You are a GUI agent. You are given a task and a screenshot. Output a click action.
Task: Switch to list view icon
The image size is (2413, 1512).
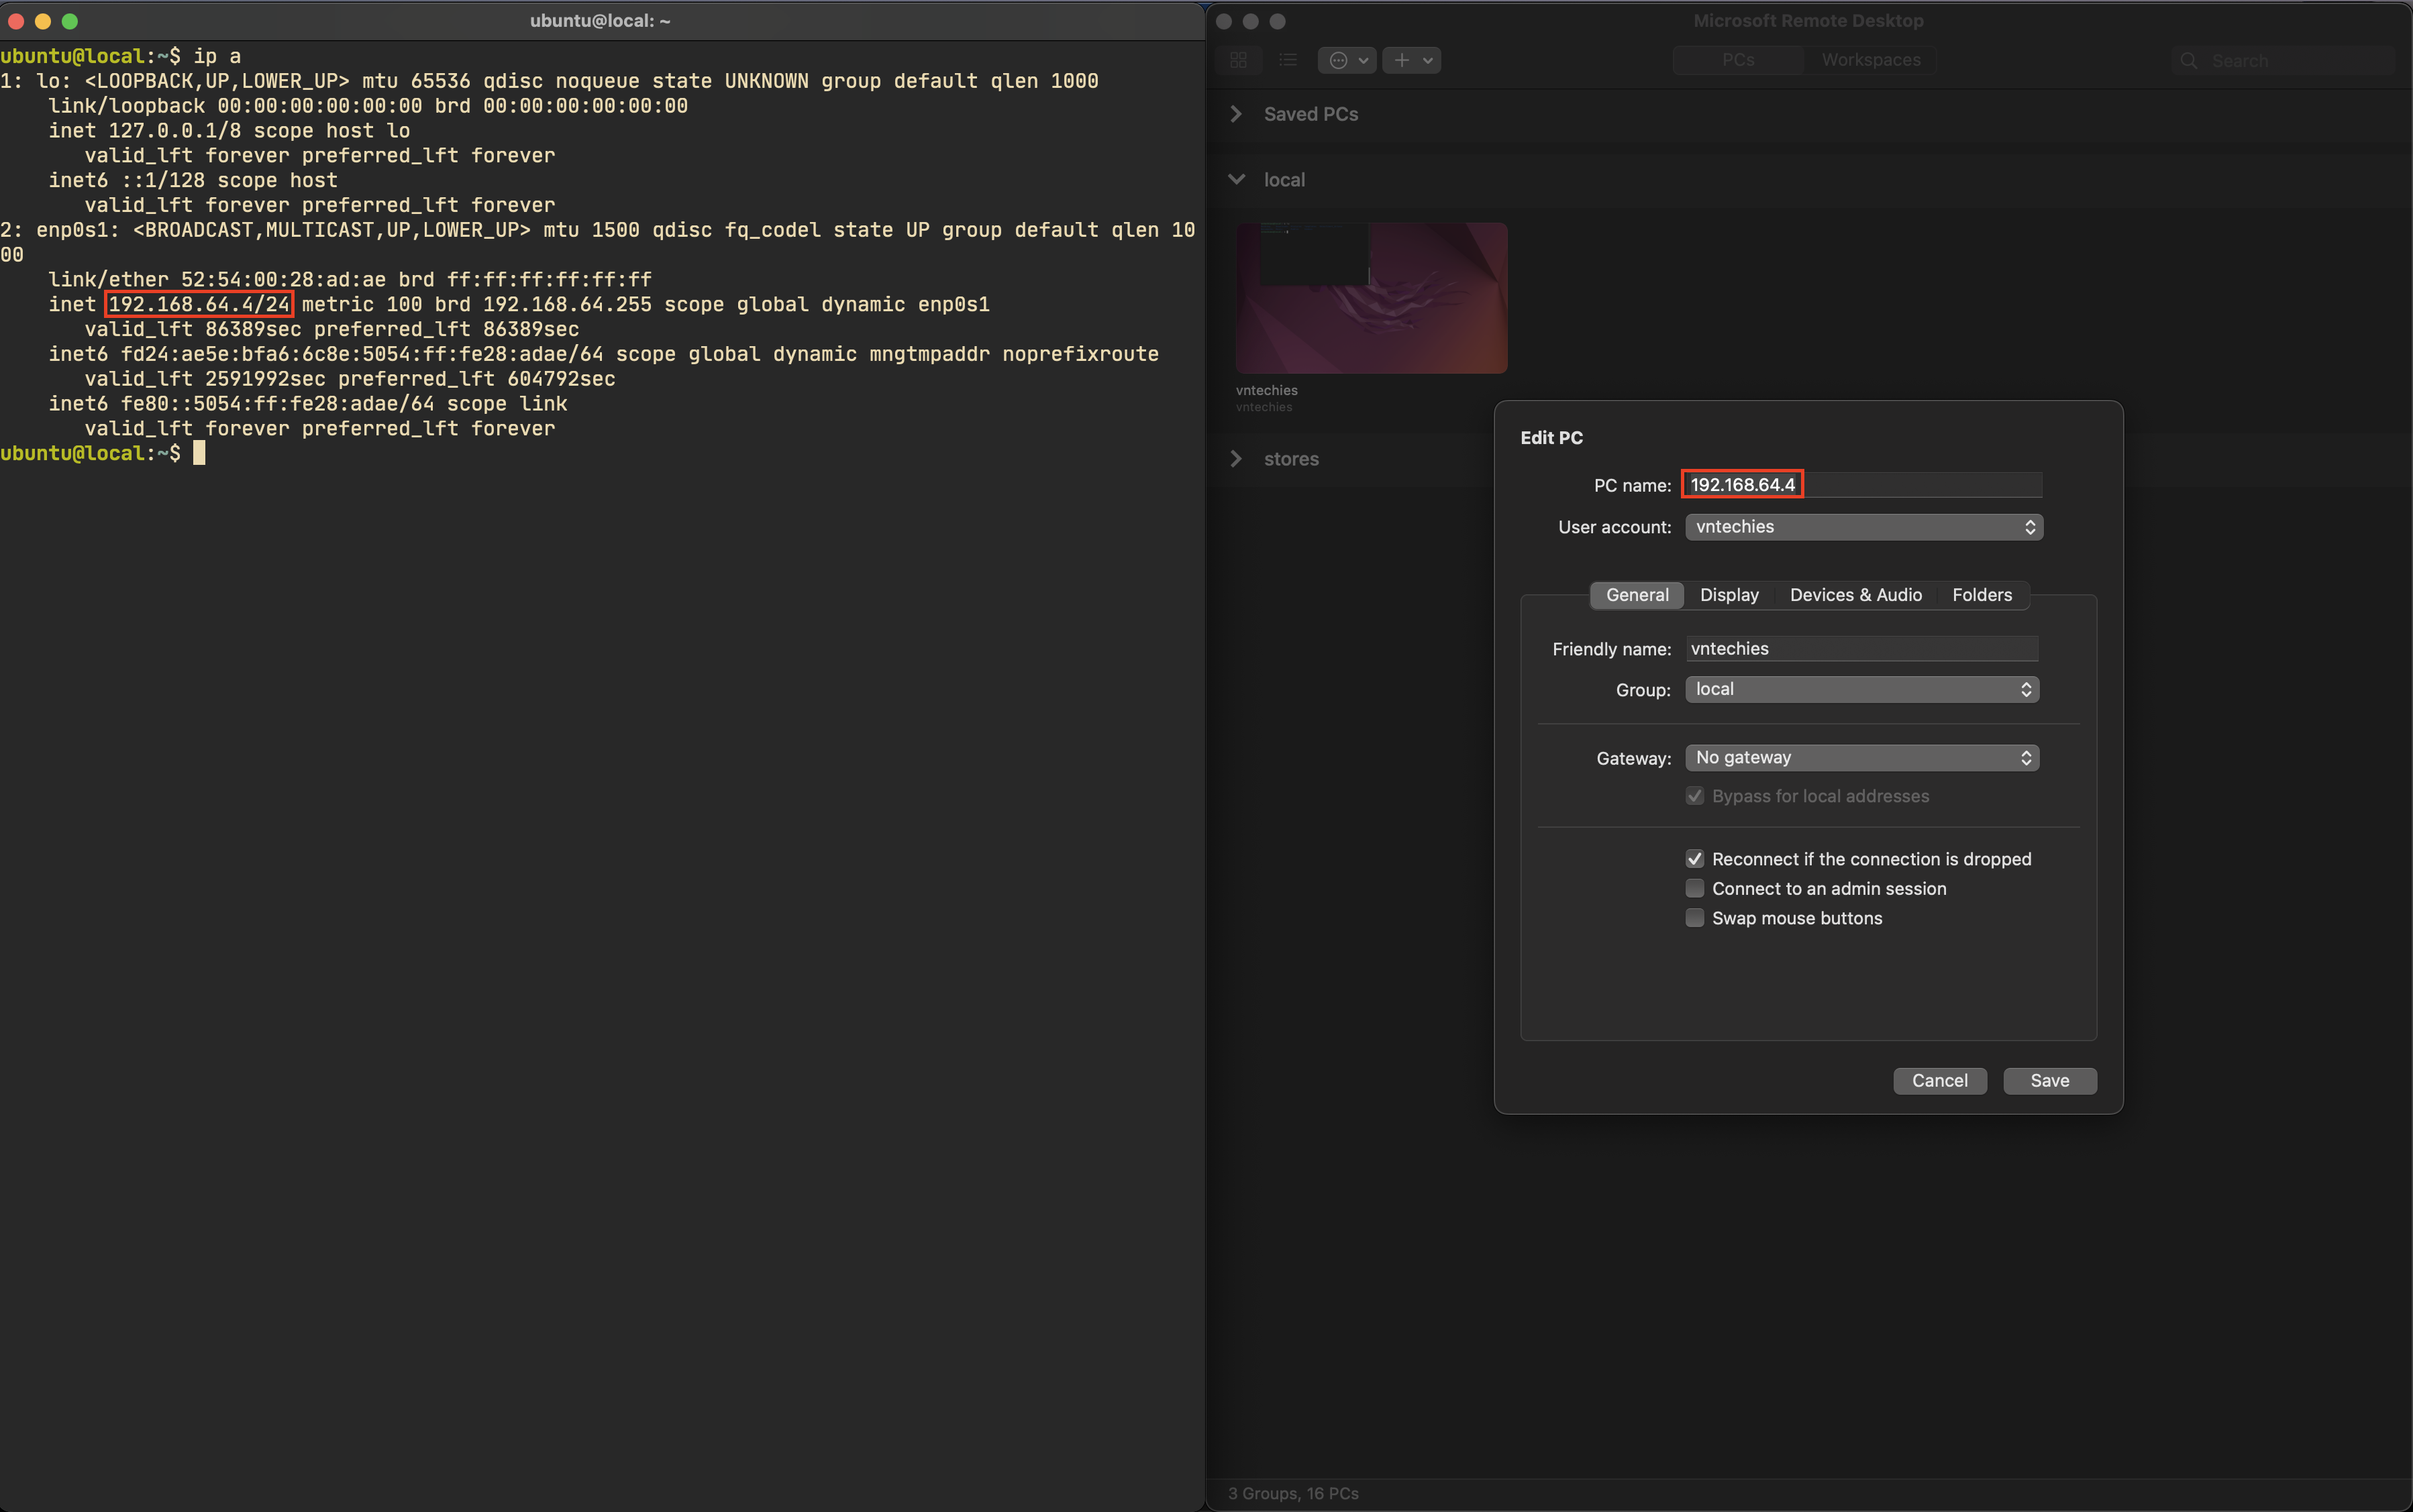(x=1288, y=60)
